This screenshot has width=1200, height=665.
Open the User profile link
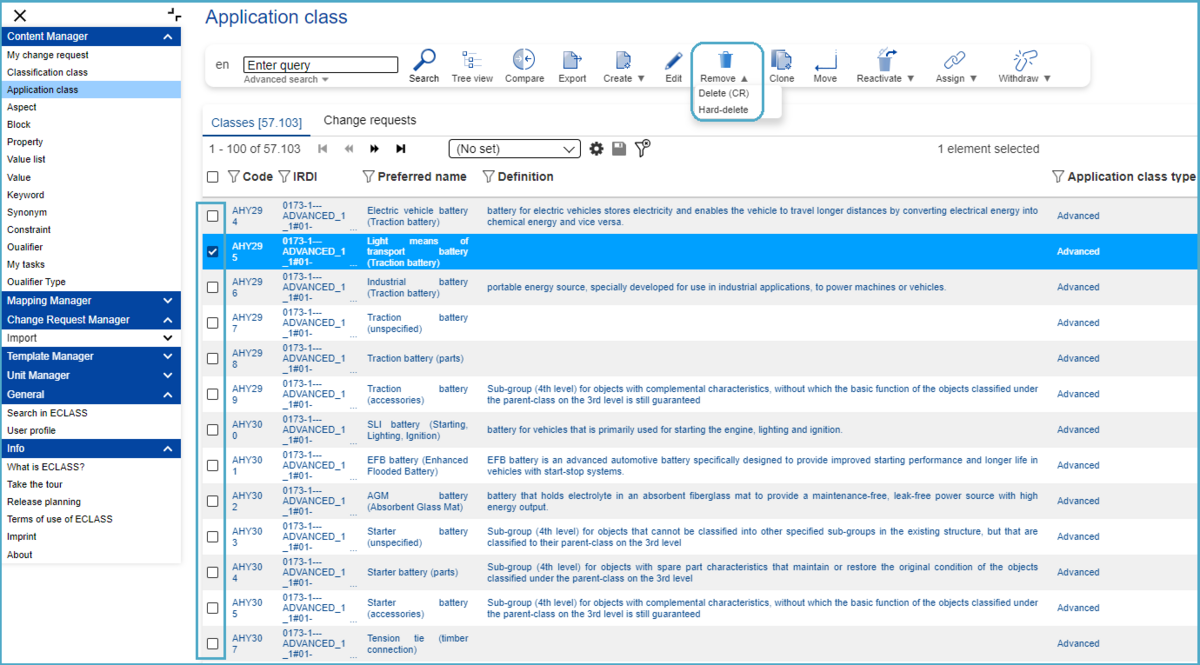pos(31,431)
